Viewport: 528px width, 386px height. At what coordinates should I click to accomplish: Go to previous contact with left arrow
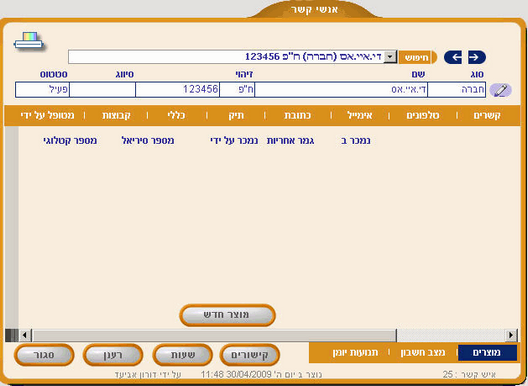coord(453,57)
